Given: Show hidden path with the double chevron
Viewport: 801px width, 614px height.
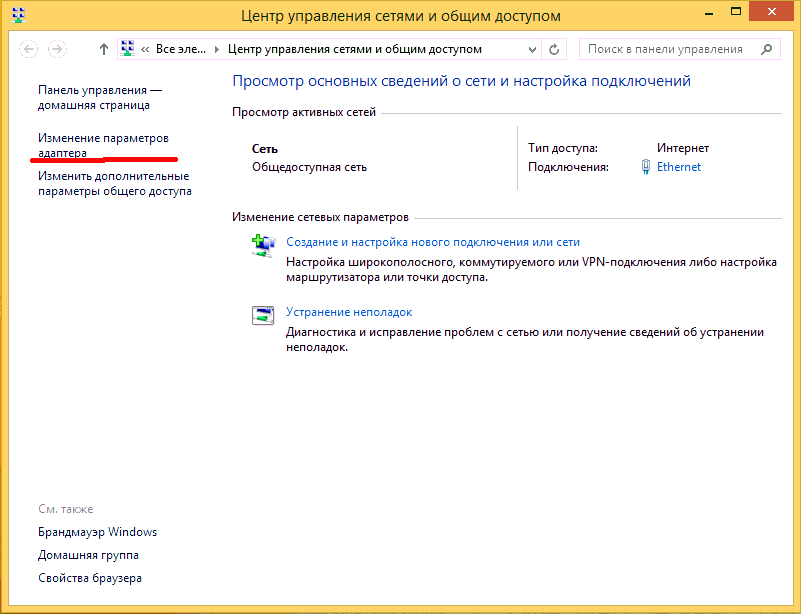Looking at the screenshot, I should (x=145, y=49).
